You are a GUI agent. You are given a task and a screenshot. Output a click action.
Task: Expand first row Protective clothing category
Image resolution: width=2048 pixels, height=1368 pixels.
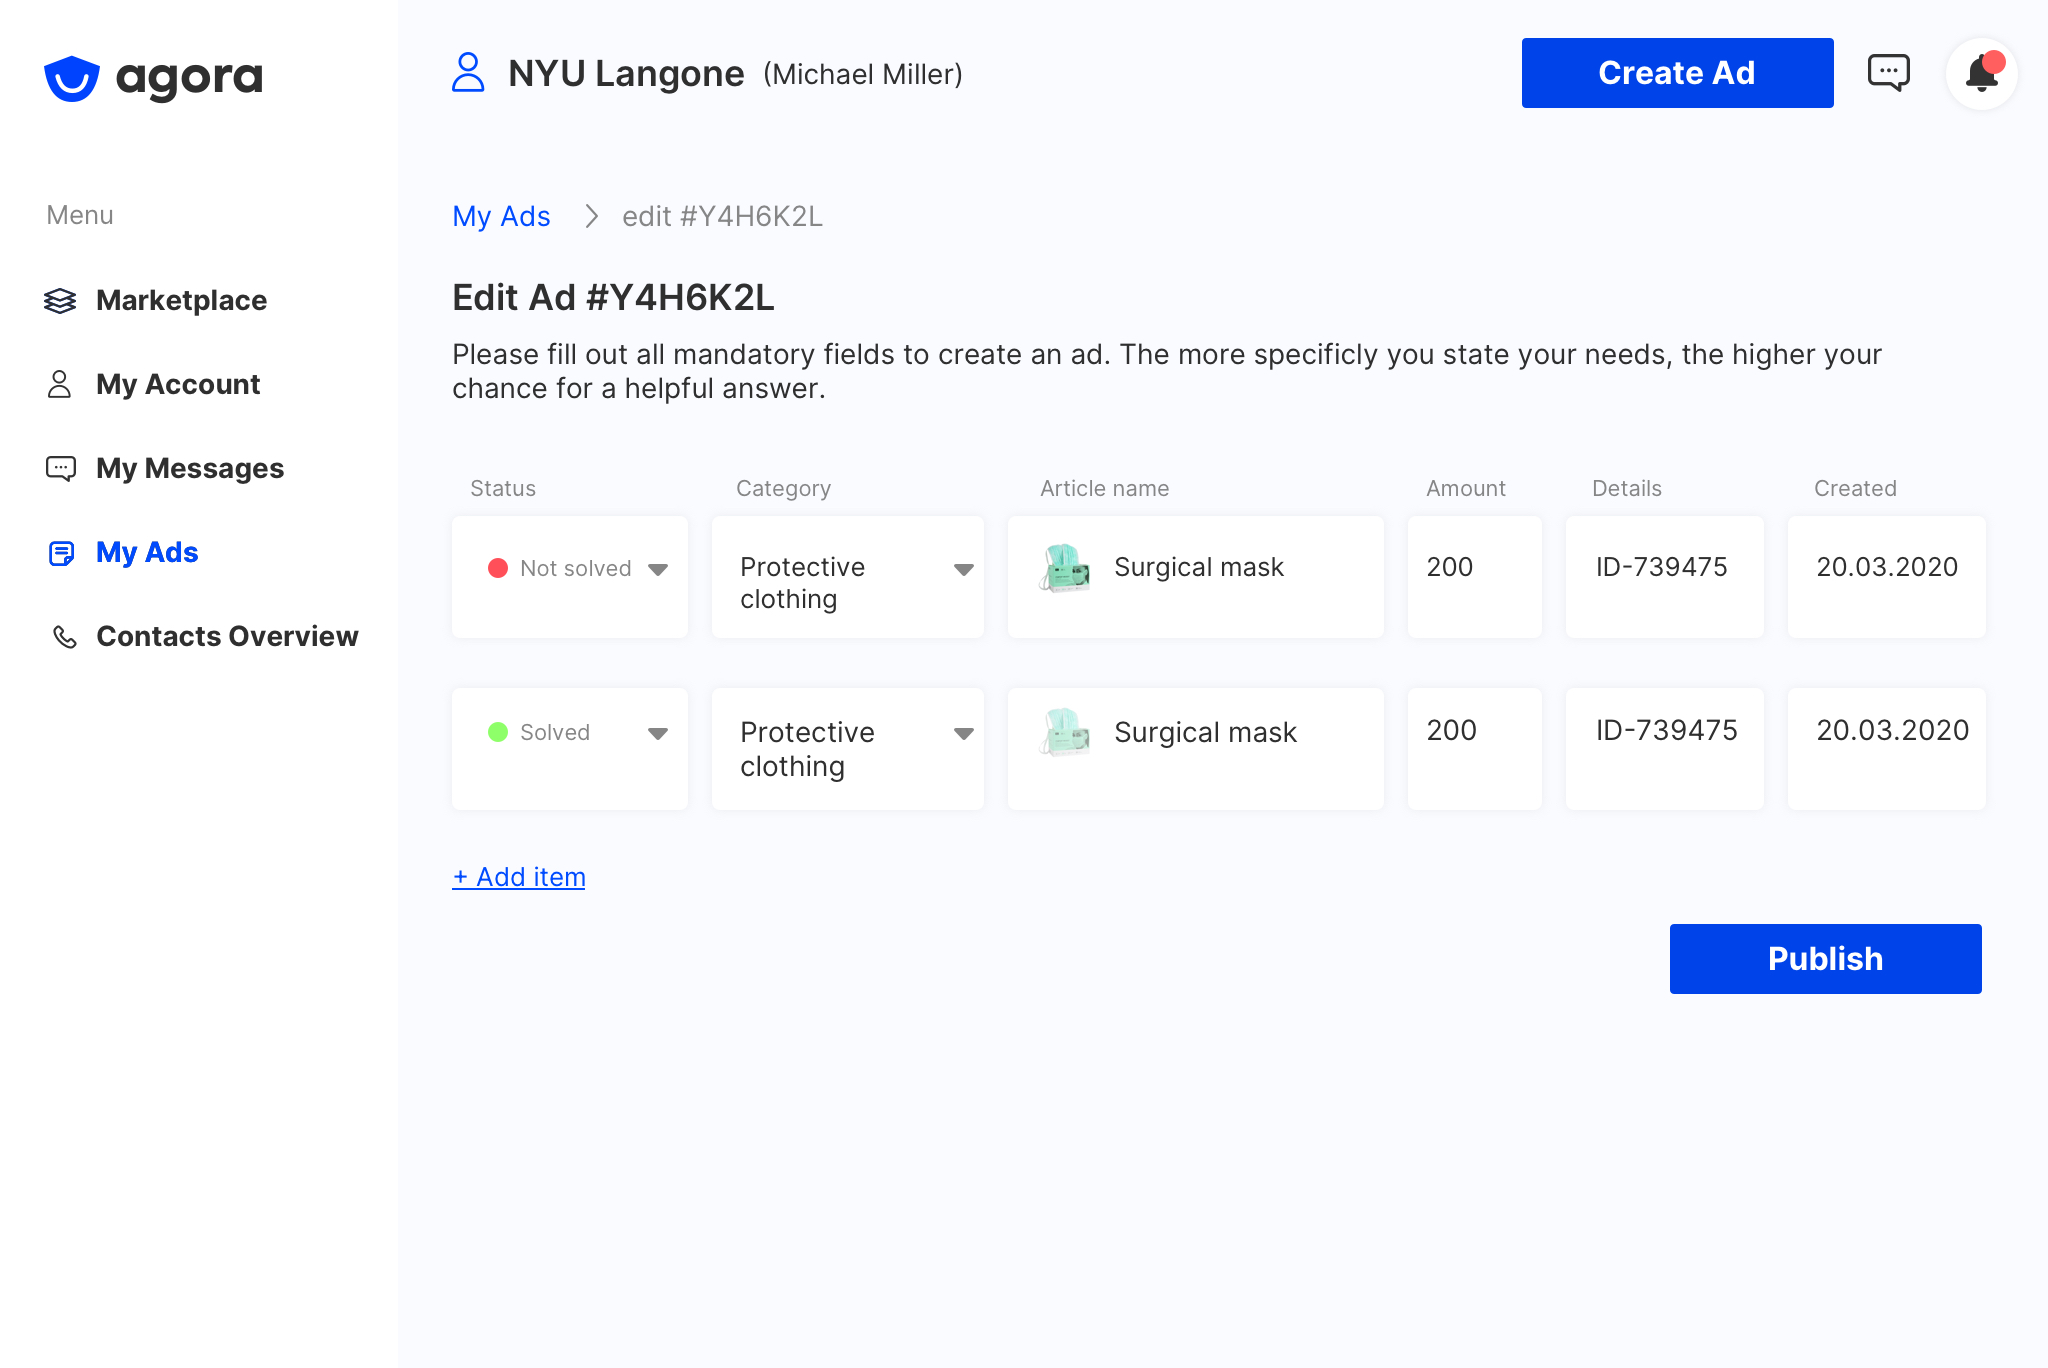pyautogui.click(x=963, y=569)
